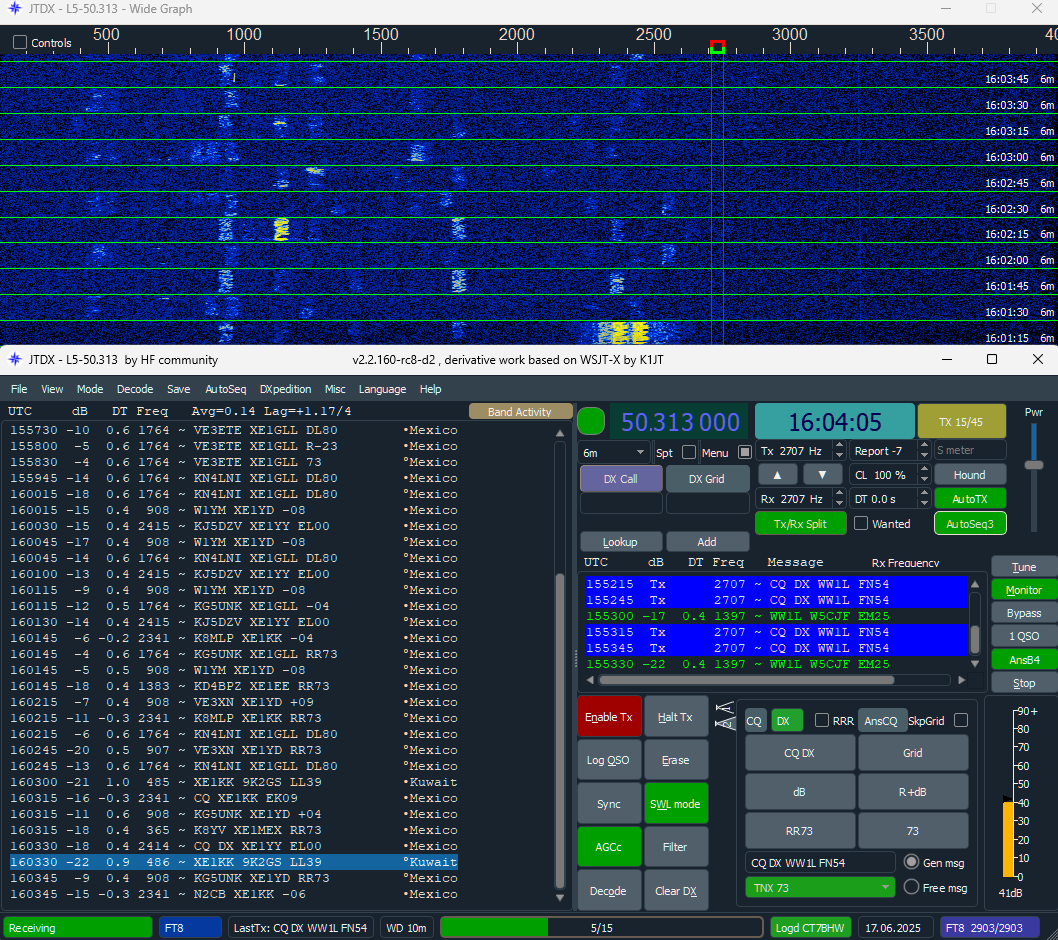The width and height of the screenshot is (1058, 940).
Task: Click the JTDX logo in the main window title bar
Action: [14, 359]
